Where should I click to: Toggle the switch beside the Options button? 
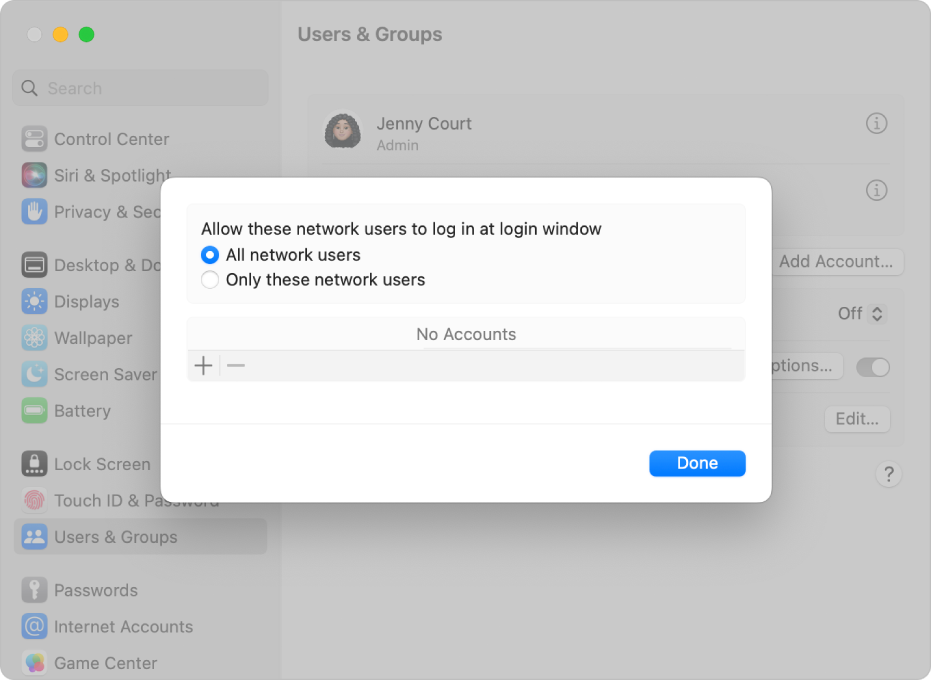point(873,367)
